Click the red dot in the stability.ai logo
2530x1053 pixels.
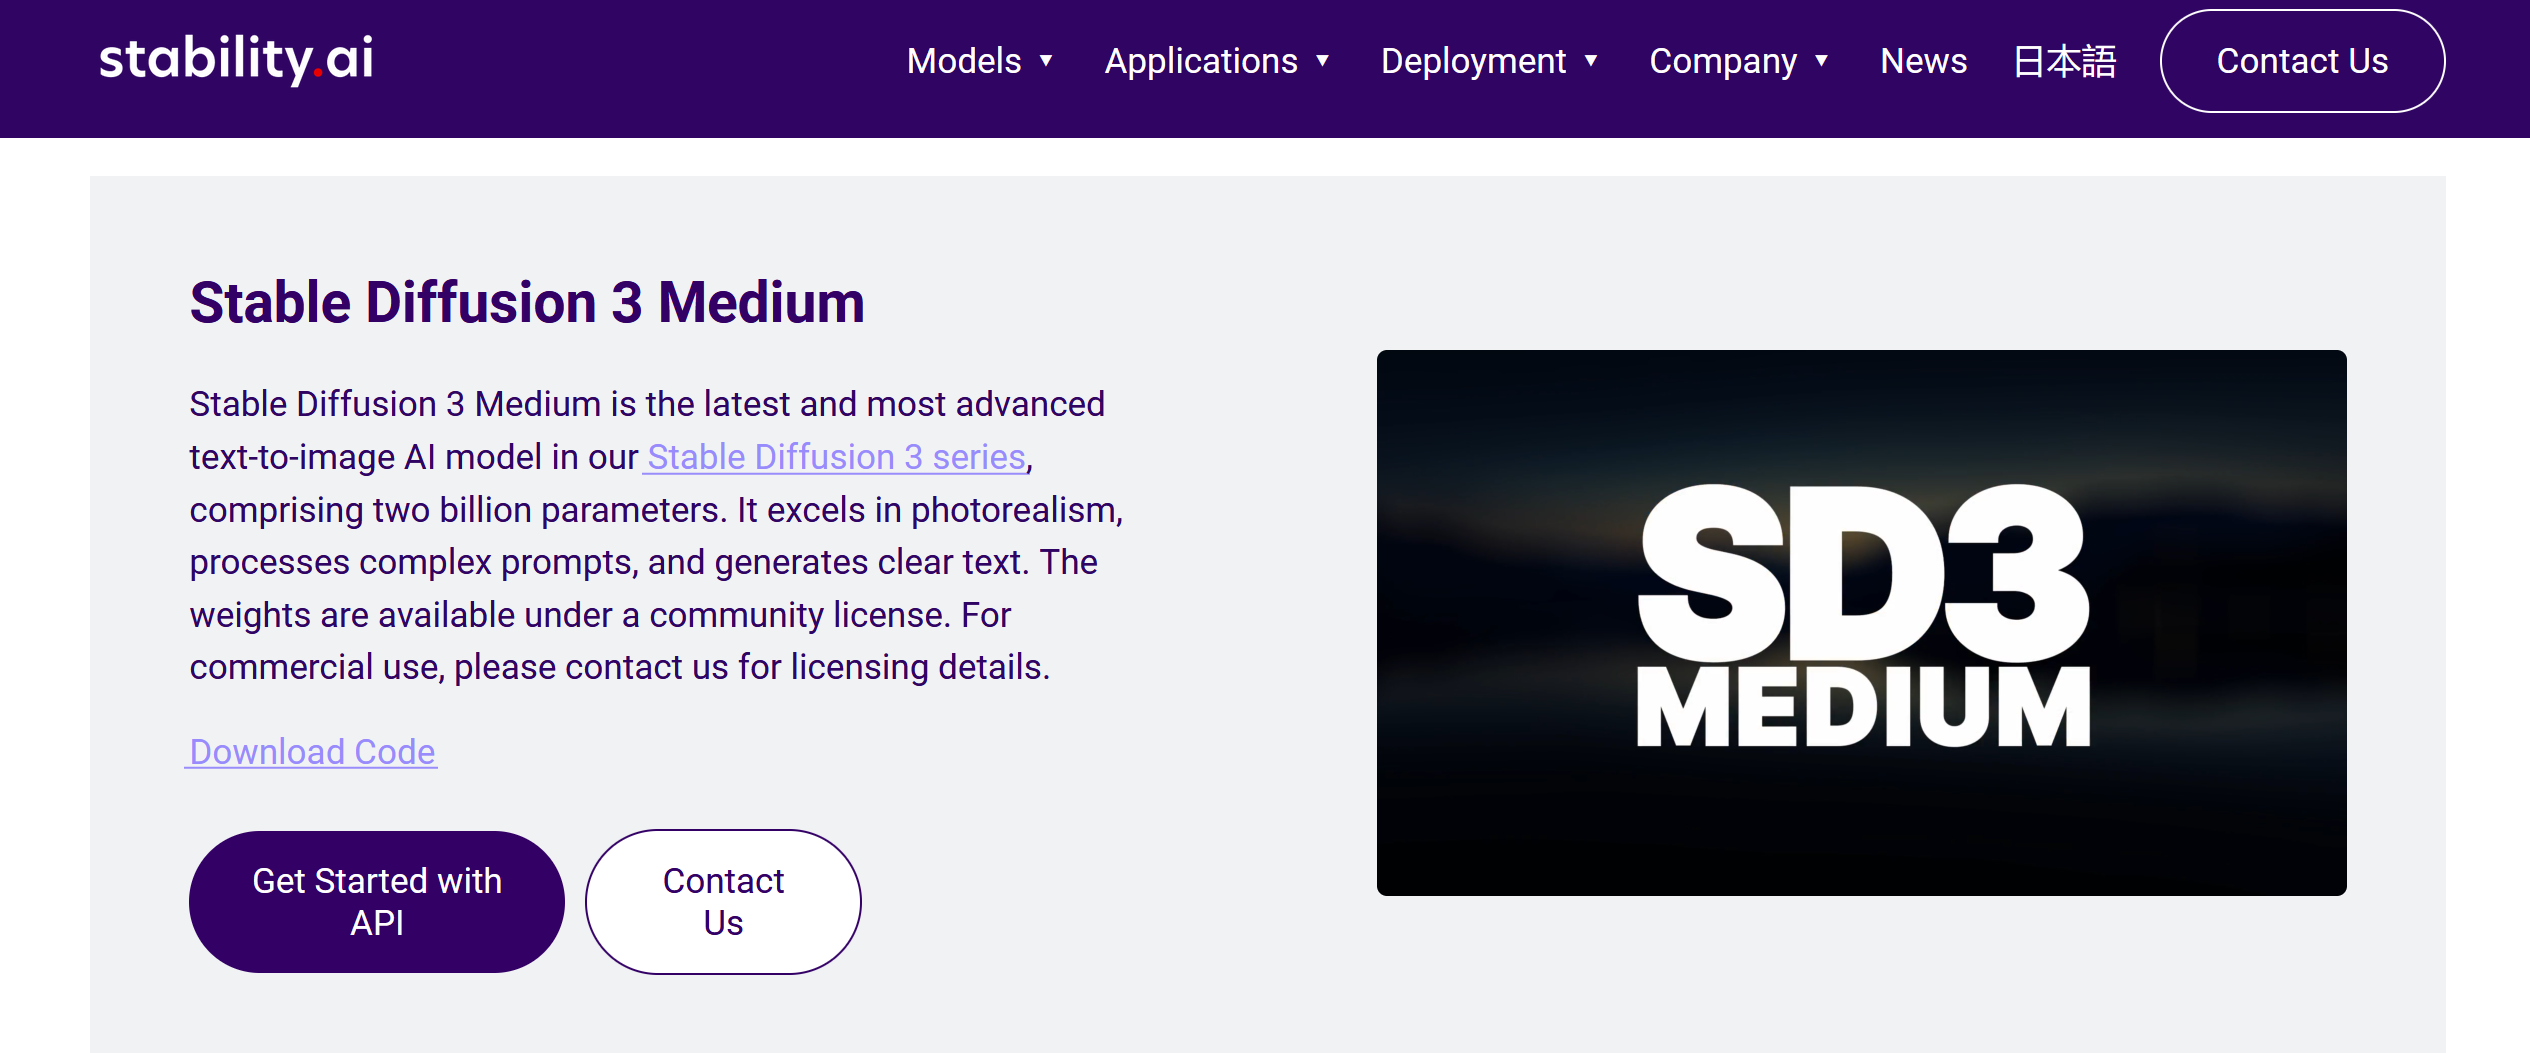click(x=318, y=73)
